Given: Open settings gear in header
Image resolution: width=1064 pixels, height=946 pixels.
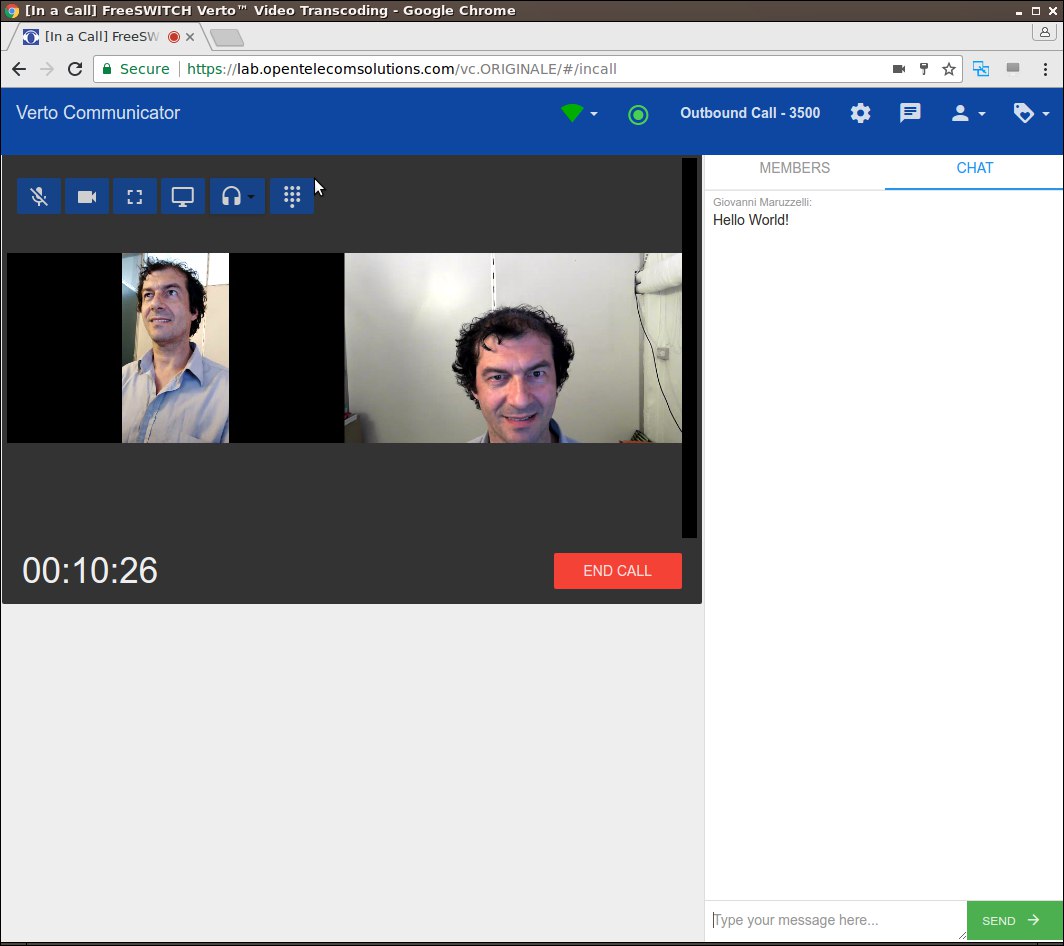Looking at the screenshot, I should coord(860,113).
